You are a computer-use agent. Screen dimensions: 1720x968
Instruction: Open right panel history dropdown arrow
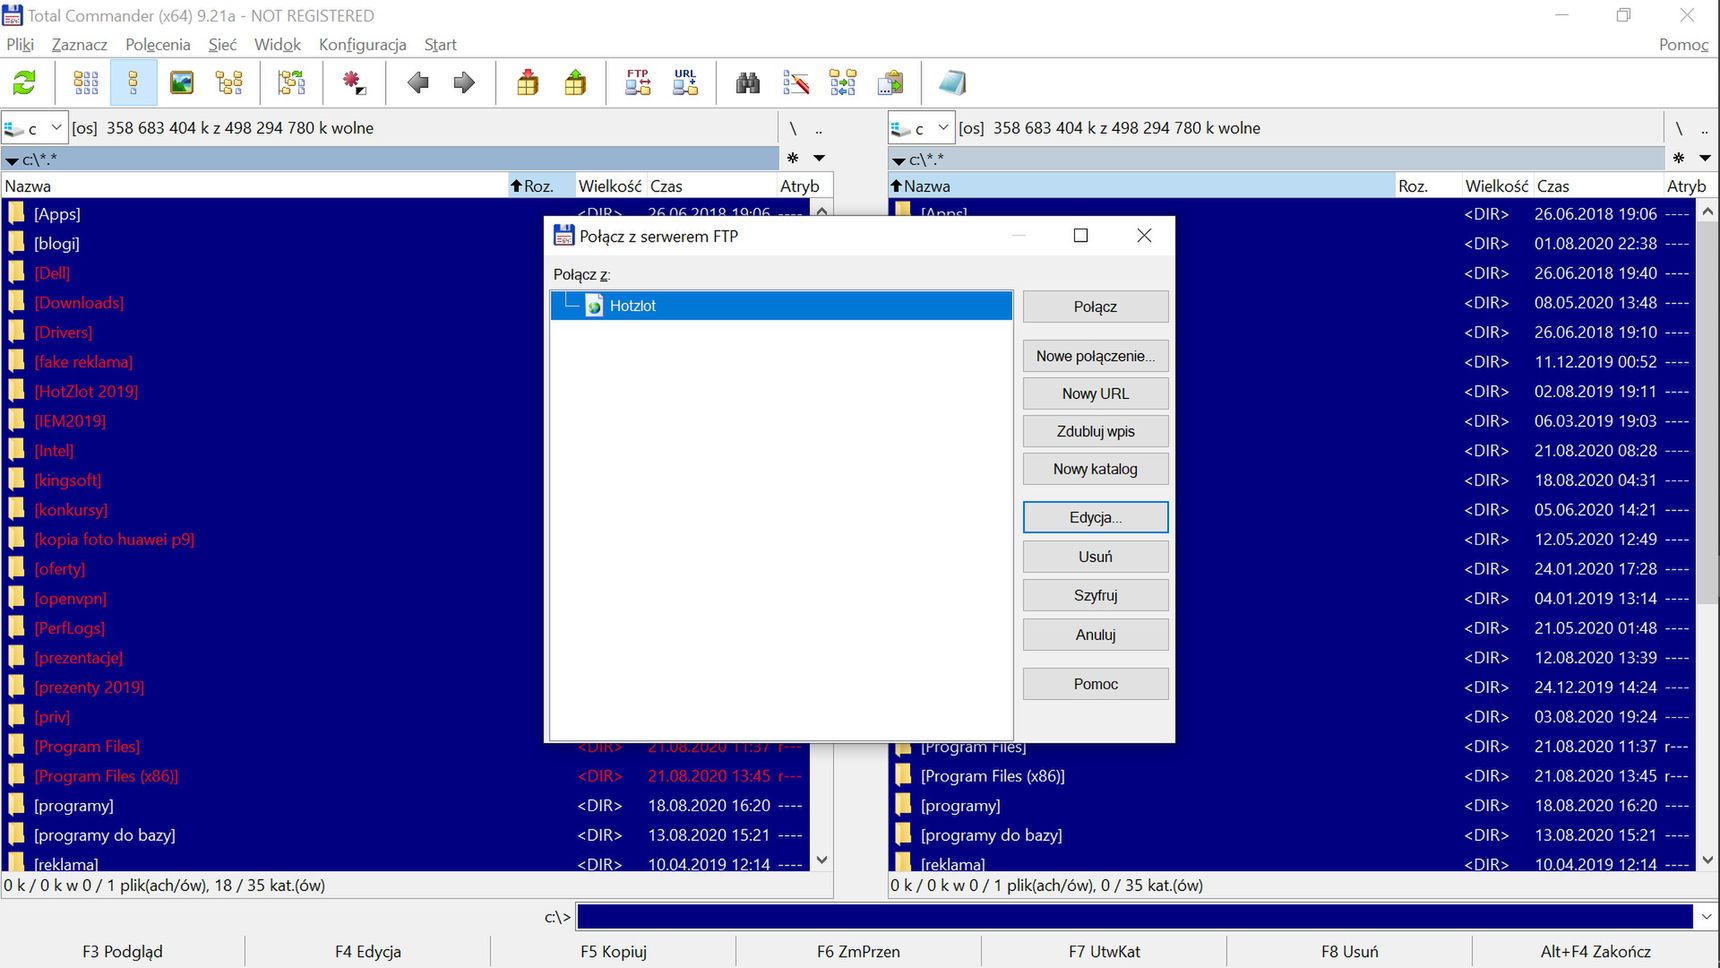point(1705,158)
